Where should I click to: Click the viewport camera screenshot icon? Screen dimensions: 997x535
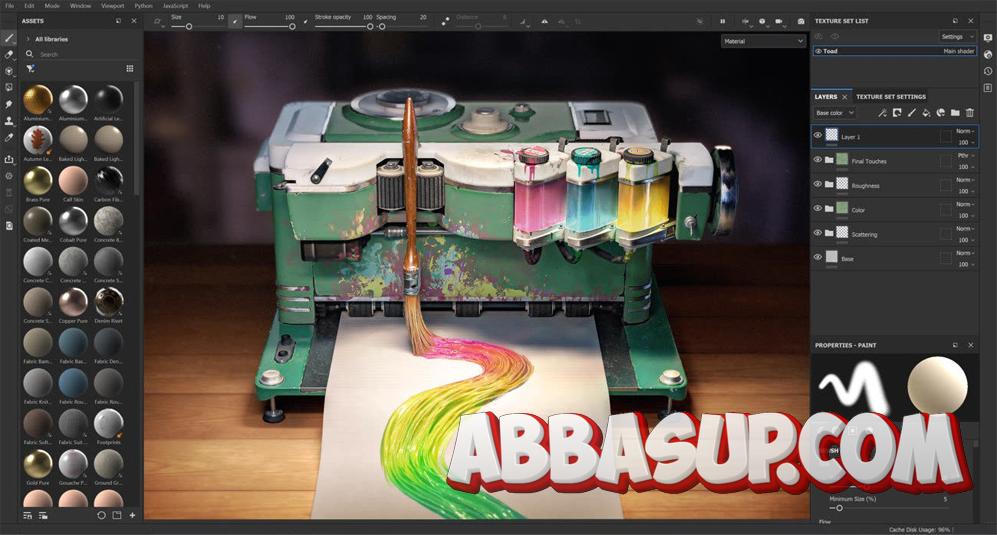pos(801,21)
